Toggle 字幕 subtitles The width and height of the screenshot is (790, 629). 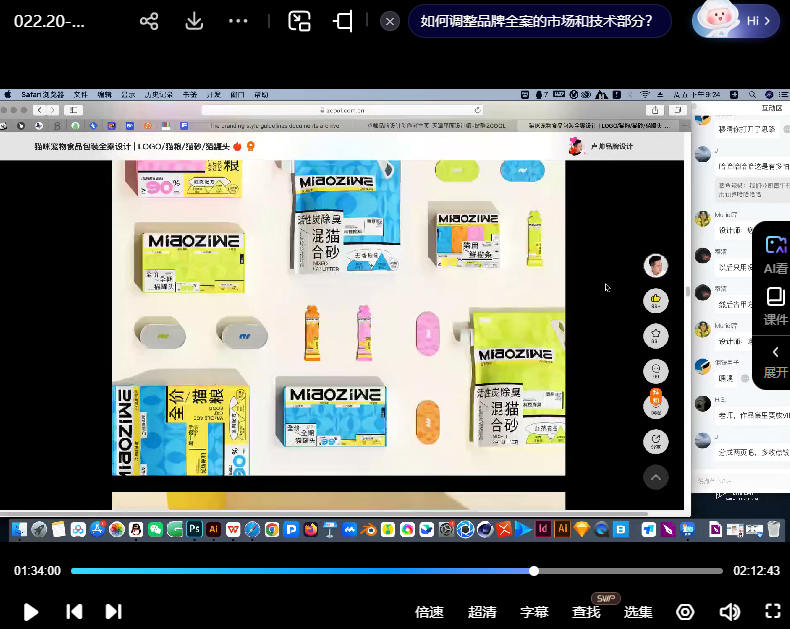pos(534,612)
